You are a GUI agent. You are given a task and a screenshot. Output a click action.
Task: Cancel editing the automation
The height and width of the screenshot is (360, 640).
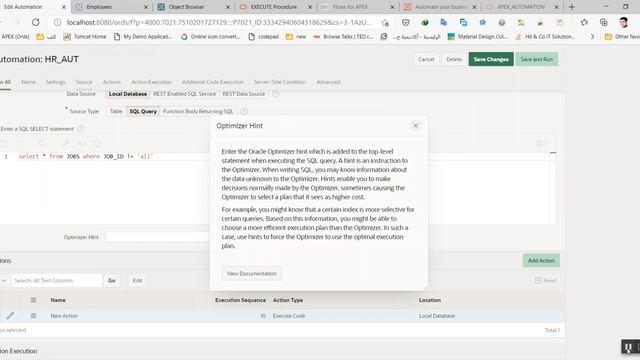[426, 59]
